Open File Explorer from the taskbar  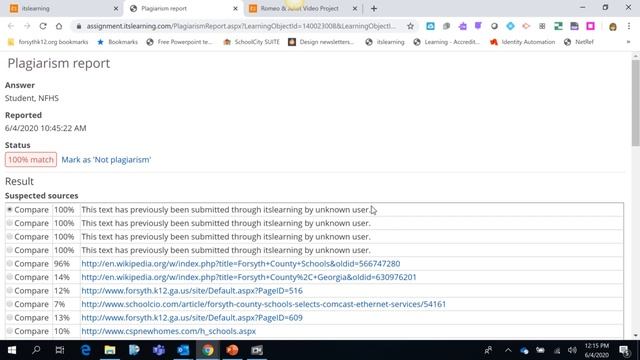pos(110,350)
